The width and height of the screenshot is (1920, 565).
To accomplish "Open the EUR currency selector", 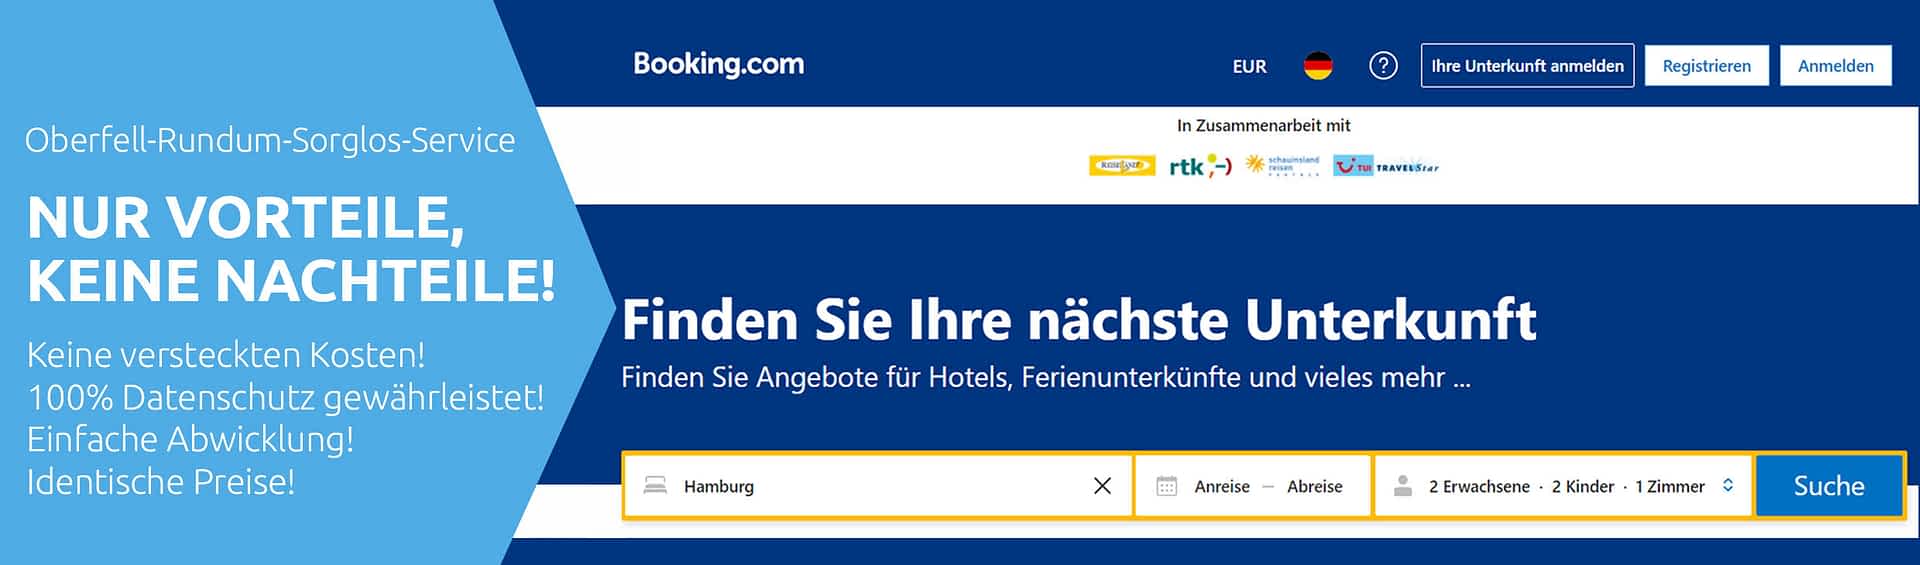I will (x=1249, y=66).
